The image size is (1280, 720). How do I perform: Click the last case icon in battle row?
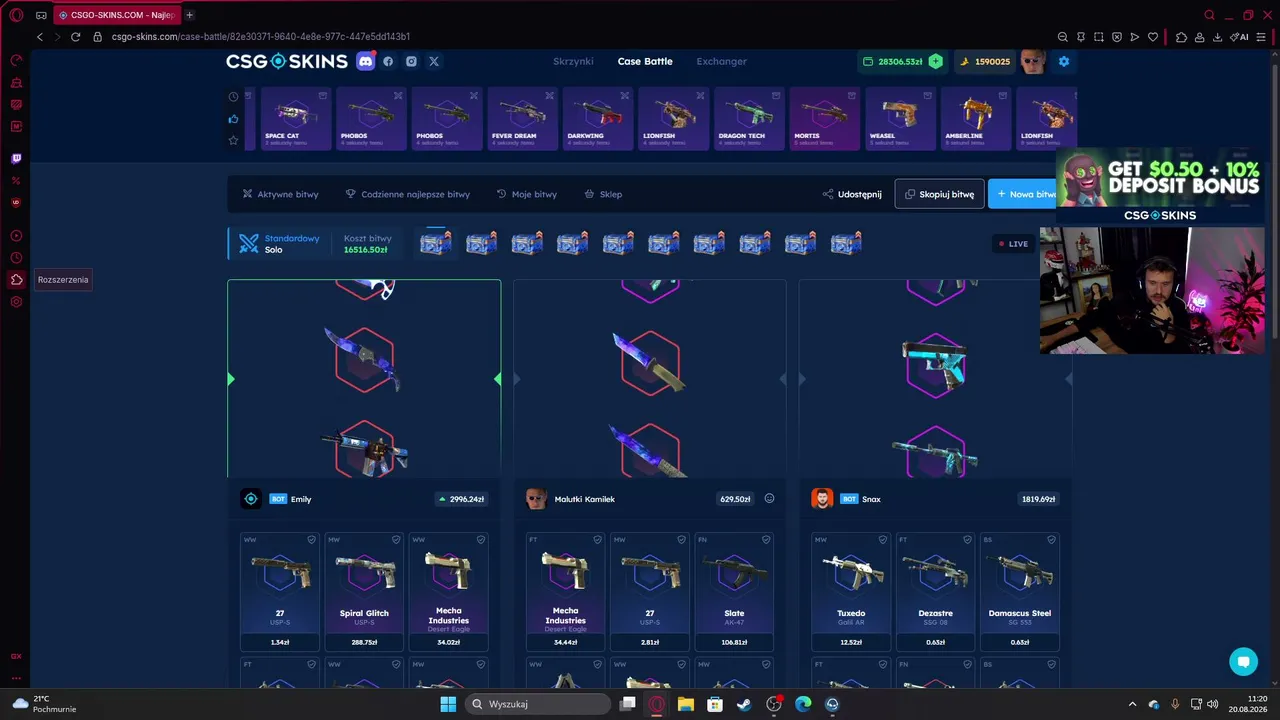click(x=846, y=242)
